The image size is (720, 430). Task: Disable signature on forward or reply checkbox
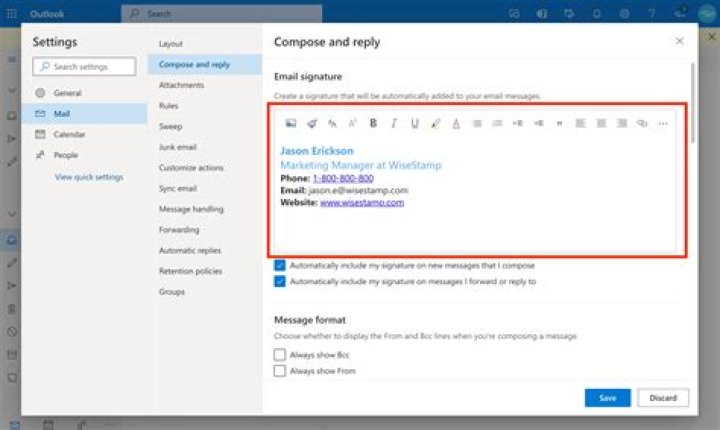click(280, 281)
